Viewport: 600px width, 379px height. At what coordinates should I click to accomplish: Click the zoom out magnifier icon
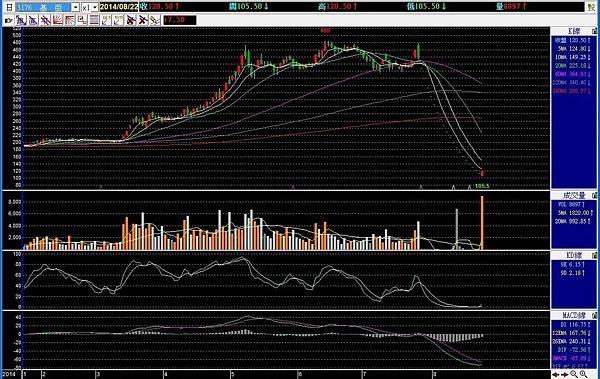click(x=574, y=374)
